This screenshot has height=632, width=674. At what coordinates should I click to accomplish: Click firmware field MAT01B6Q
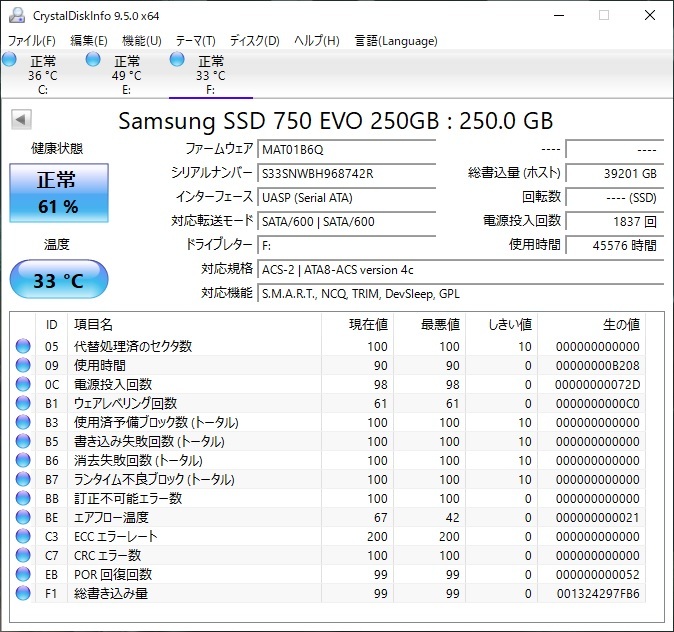point(346,150)
